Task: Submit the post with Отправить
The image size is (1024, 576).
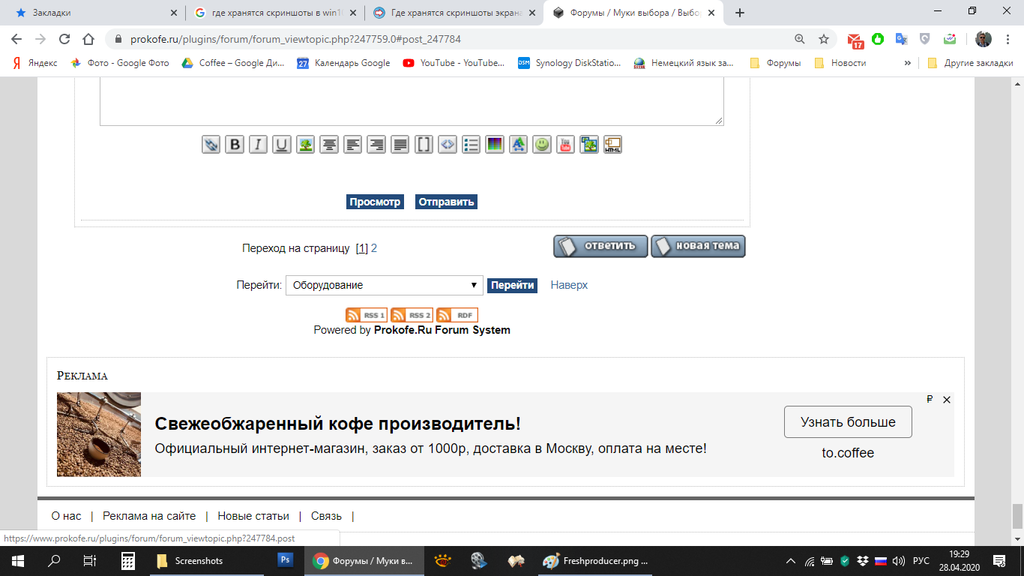Action: pos(446,202)
